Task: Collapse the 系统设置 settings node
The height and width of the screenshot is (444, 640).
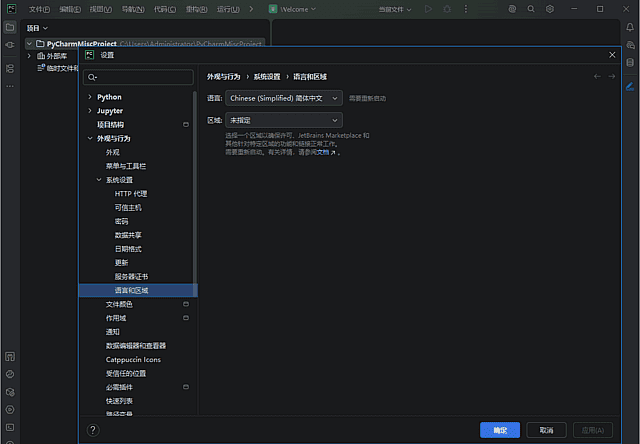Action: coord(99,180)
